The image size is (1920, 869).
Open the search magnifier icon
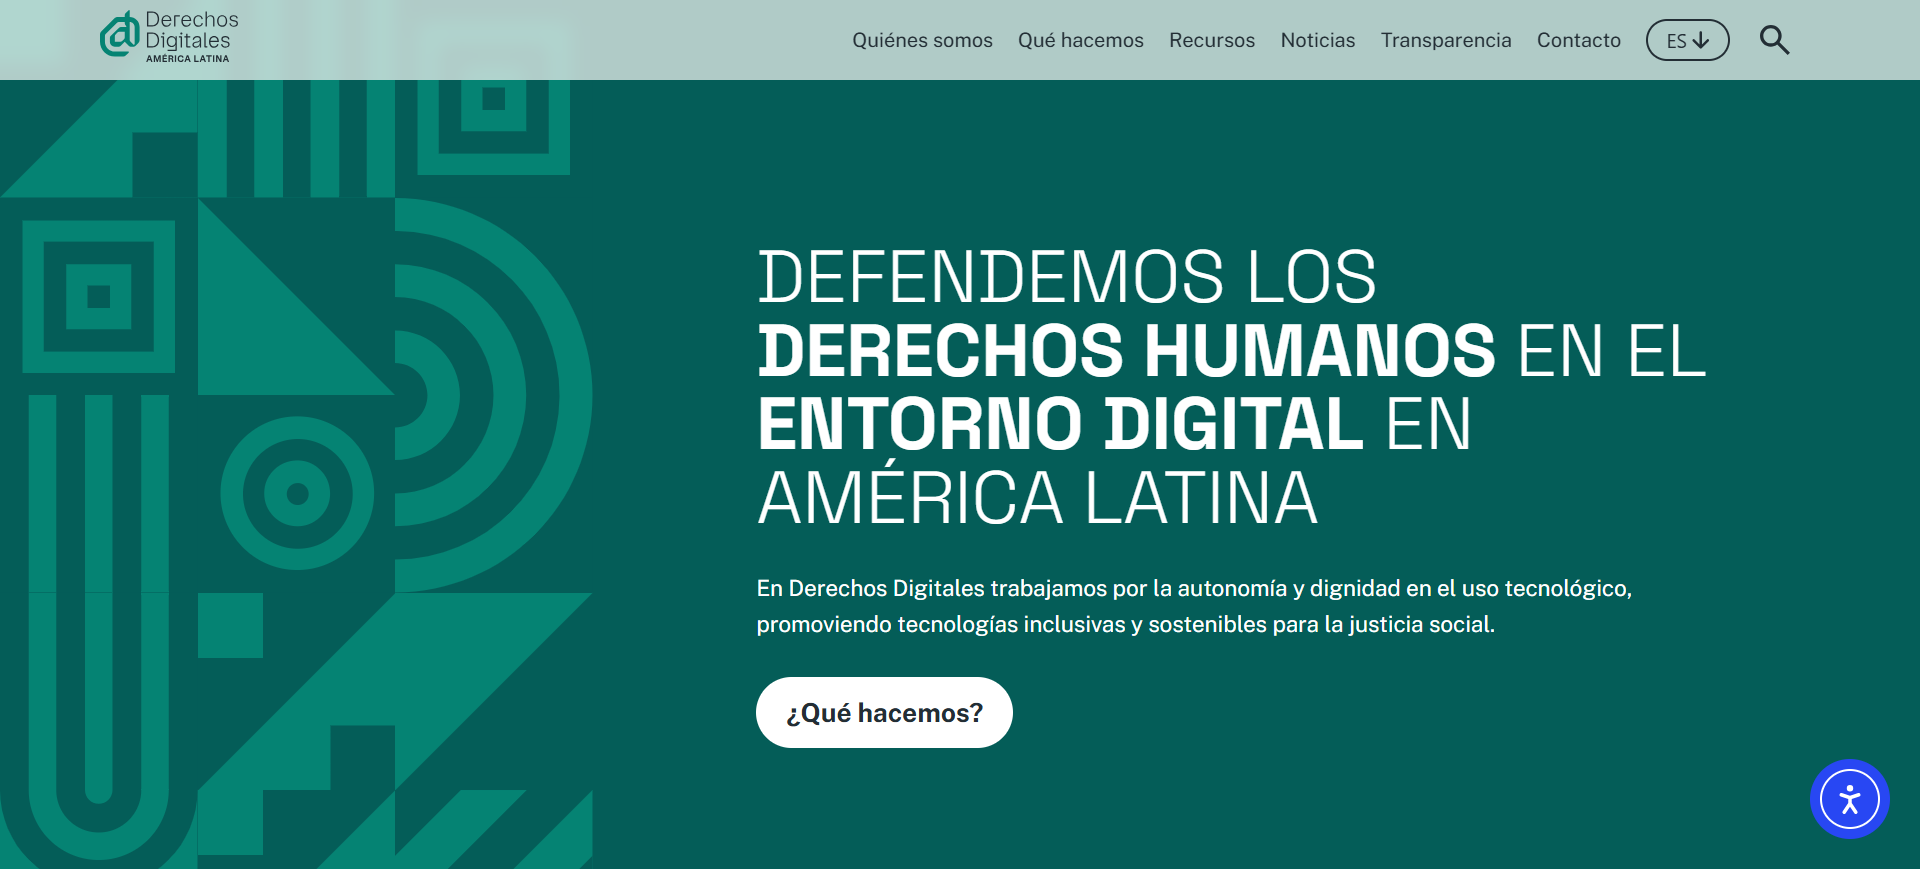[1774, 40]
